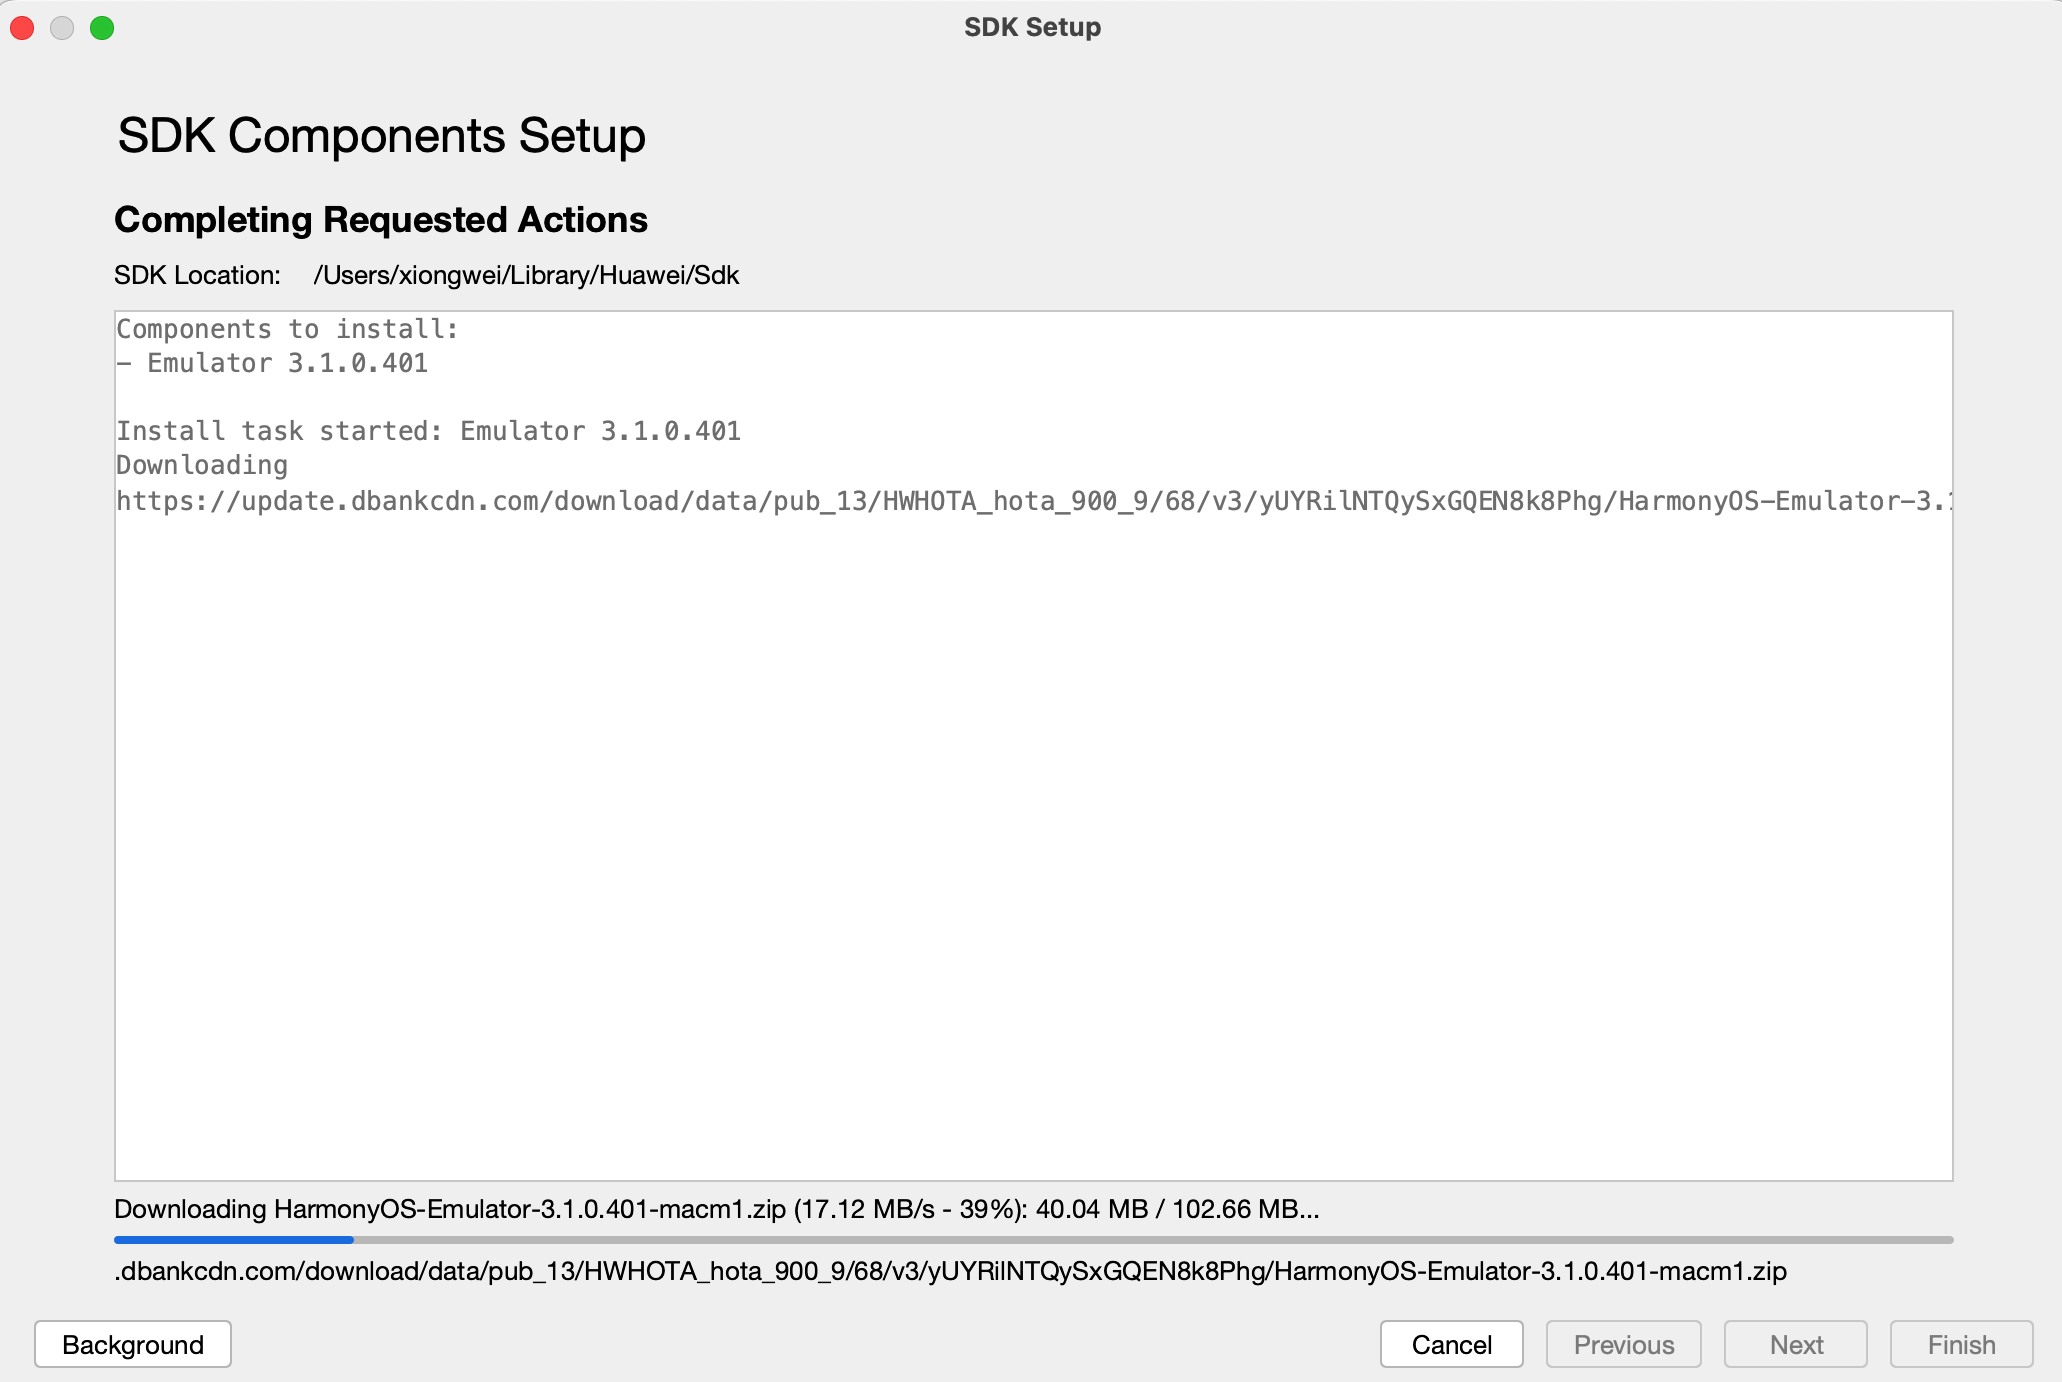Click the 'Components to install' log line
2062x1382 pixels.
[287, 329]
